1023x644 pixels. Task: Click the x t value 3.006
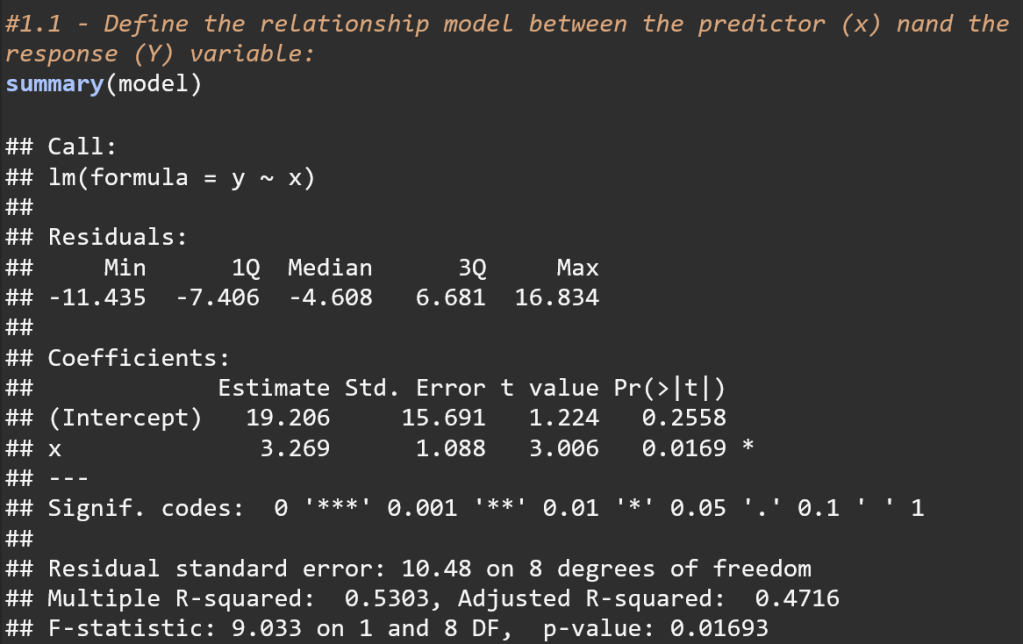[x=564, y=448]
